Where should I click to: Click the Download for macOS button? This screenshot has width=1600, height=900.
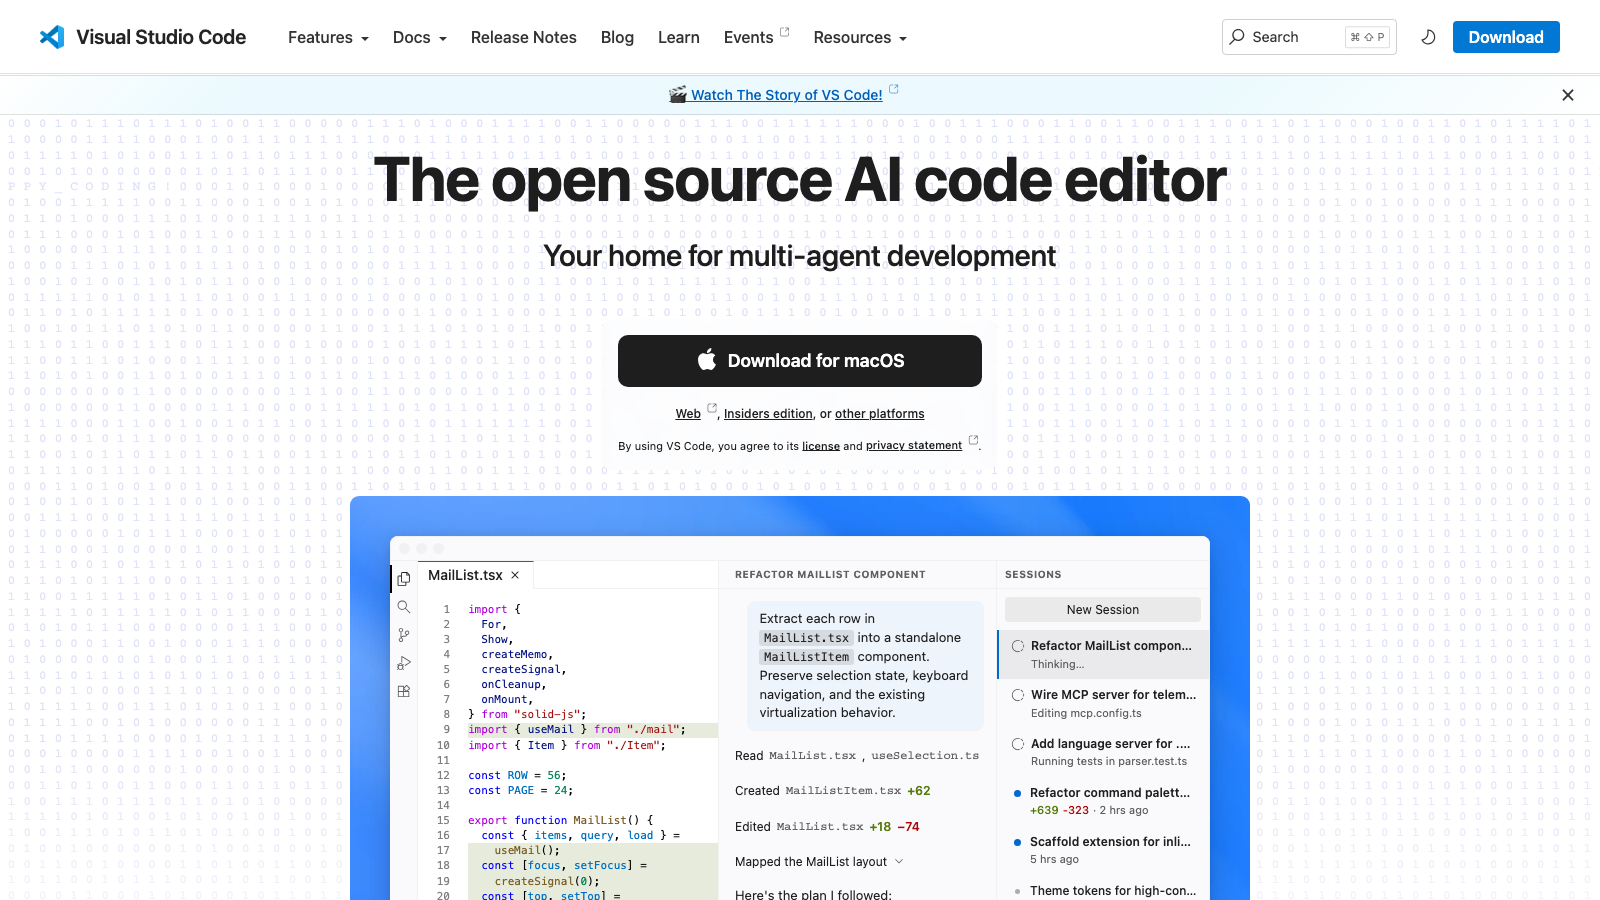[x=800, y=361]
